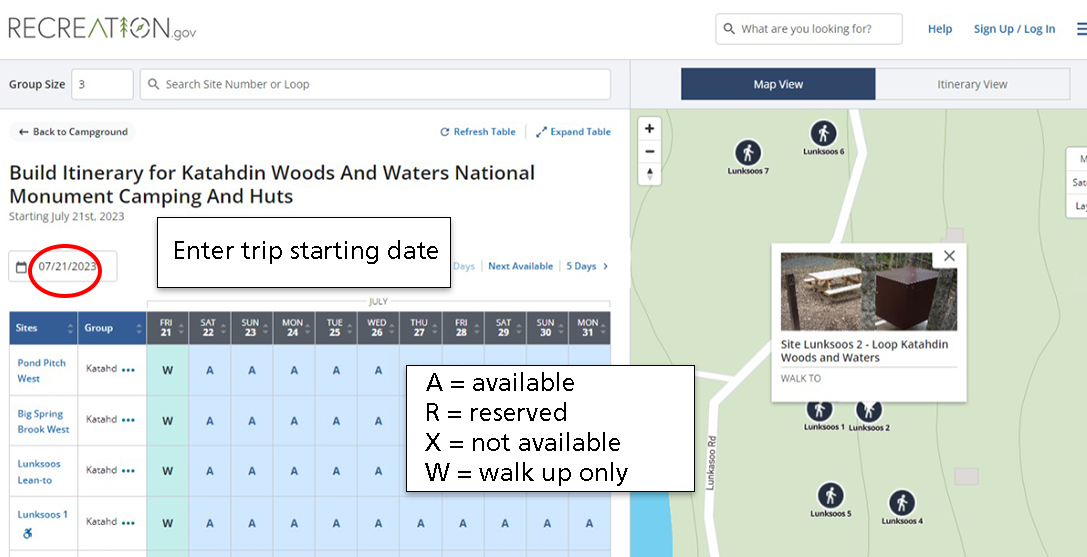Click the 'Site Lunksoos 2 - Loop Katahdin' popup title
The height and width of the screenshot is (557, 1087).
tap(864, 351)
